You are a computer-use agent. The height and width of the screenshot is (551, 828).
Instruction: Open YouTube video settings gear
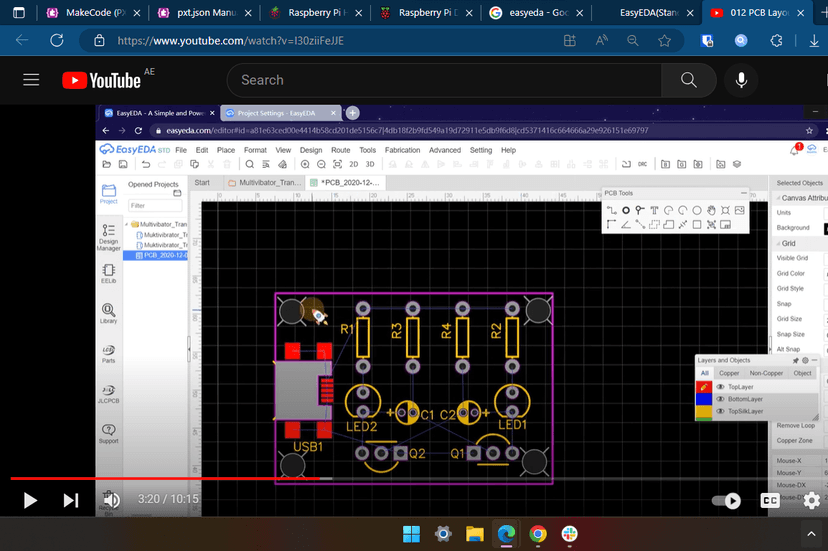pyautogui.click(x=811, y=500)
